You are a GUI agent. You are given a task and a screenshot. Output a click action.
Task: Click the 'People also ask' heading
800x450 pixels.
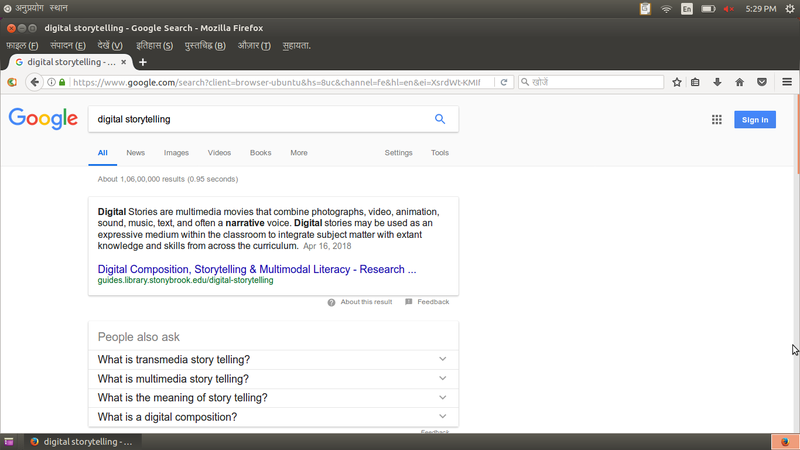[x=139, y=337]
